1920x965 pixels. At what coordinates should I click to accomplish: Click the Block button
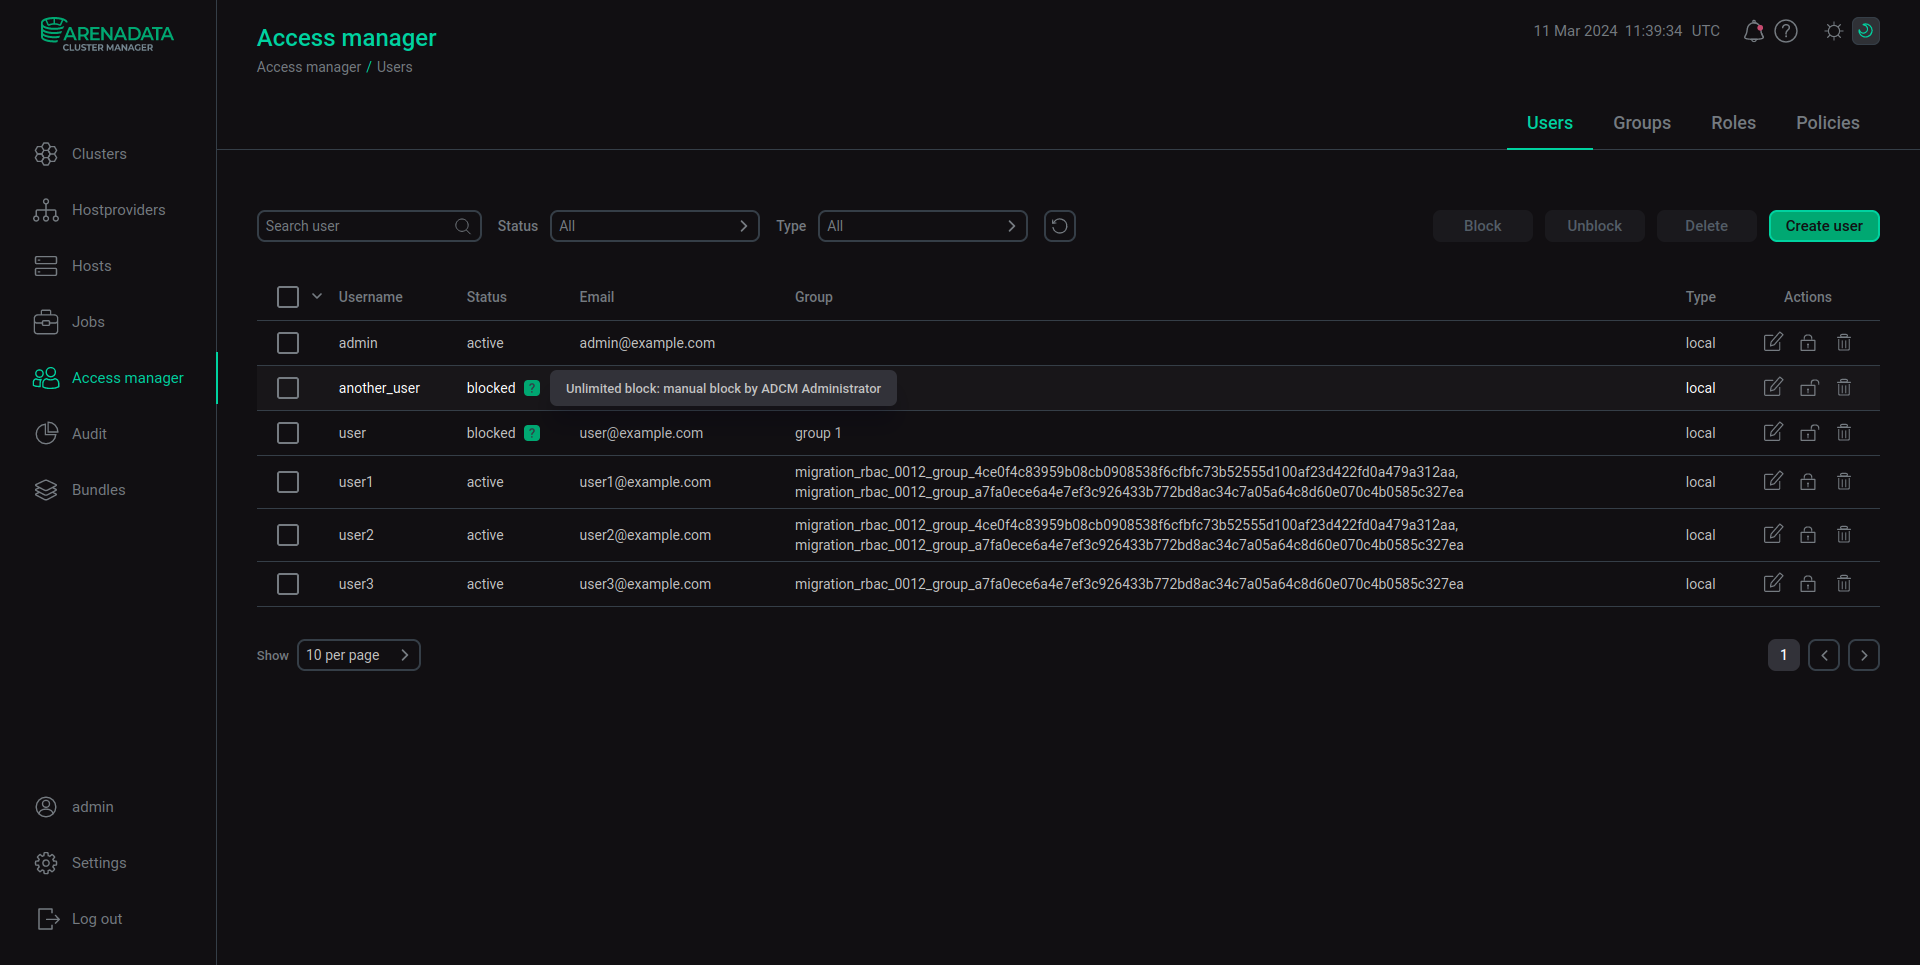pos(1482,226)
